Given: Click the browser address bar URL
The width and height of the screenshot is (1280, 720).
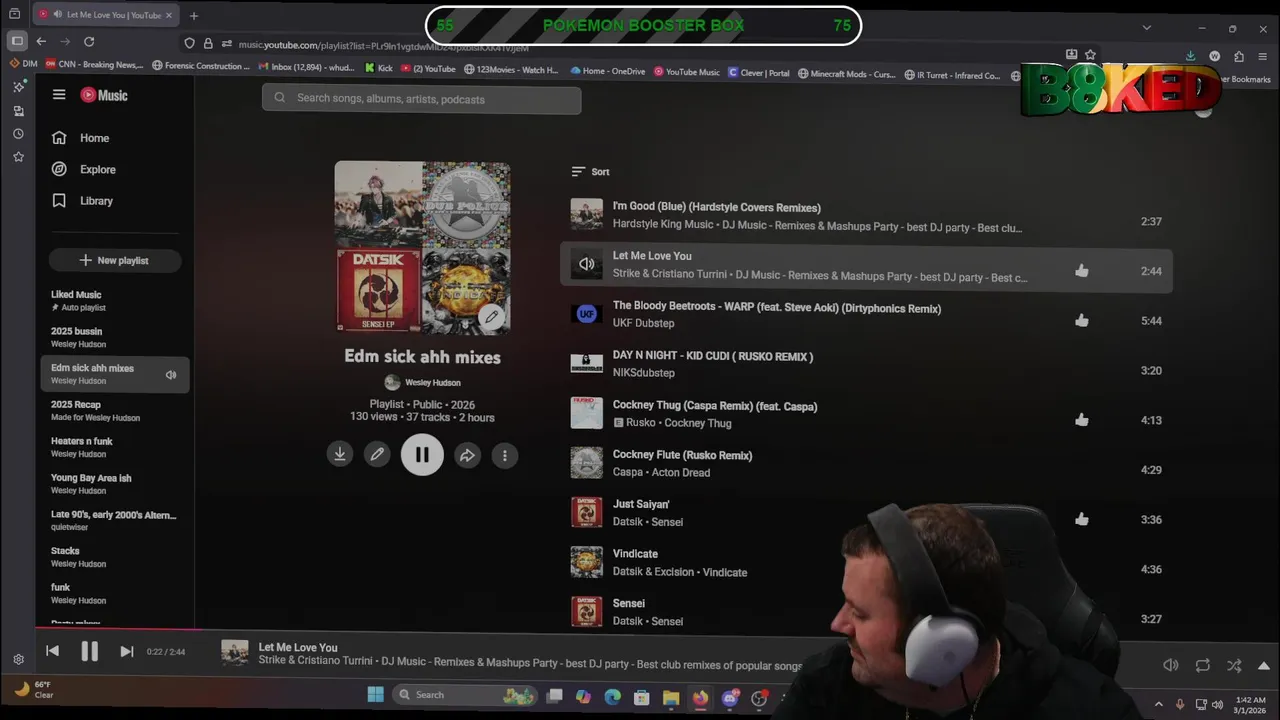Looking at the screenshot, I should pos(383,45).
